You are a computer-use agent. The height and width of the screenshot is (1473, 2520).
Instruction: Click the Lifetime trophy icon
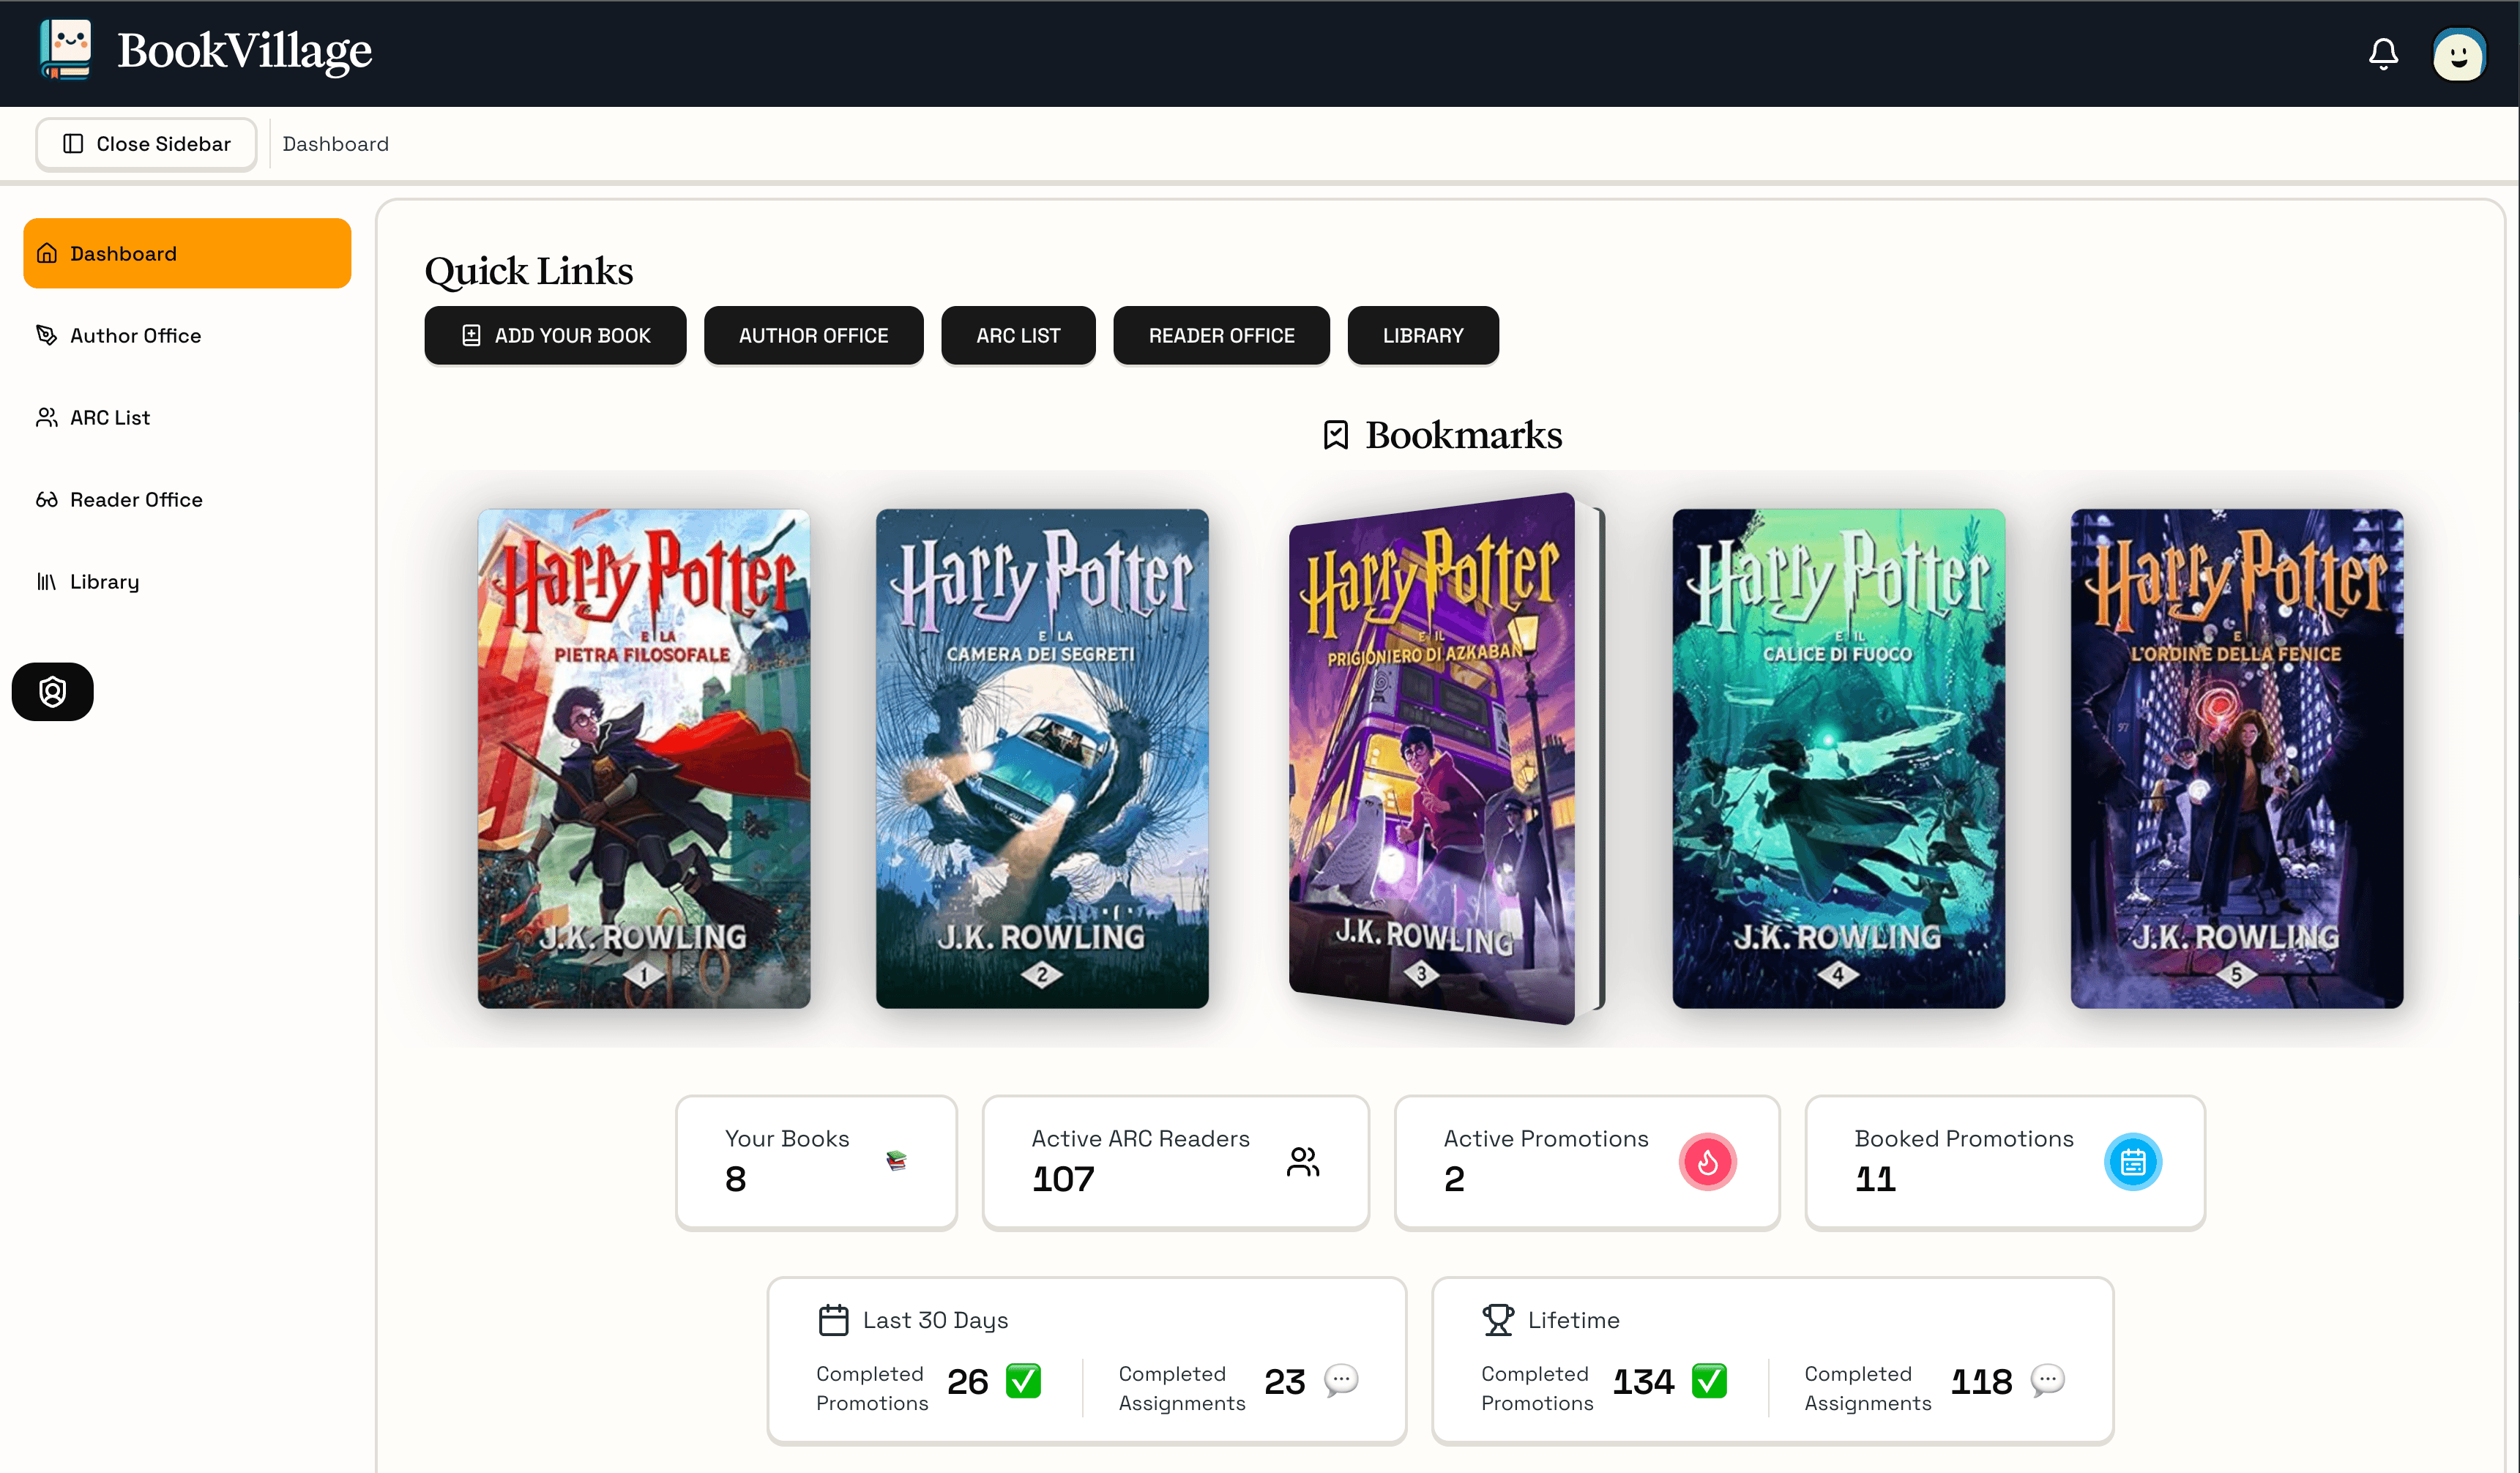point(1497,1320)
